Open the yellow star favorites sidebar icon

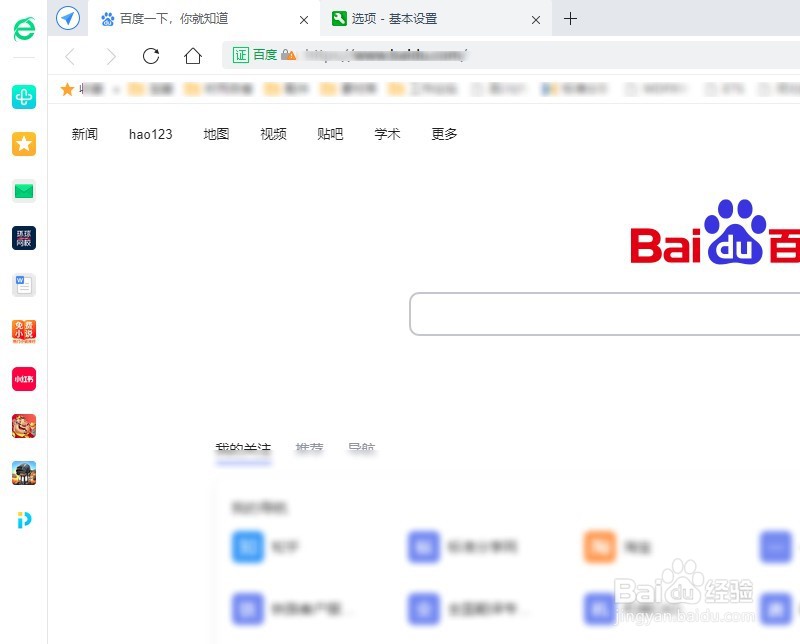24,144
